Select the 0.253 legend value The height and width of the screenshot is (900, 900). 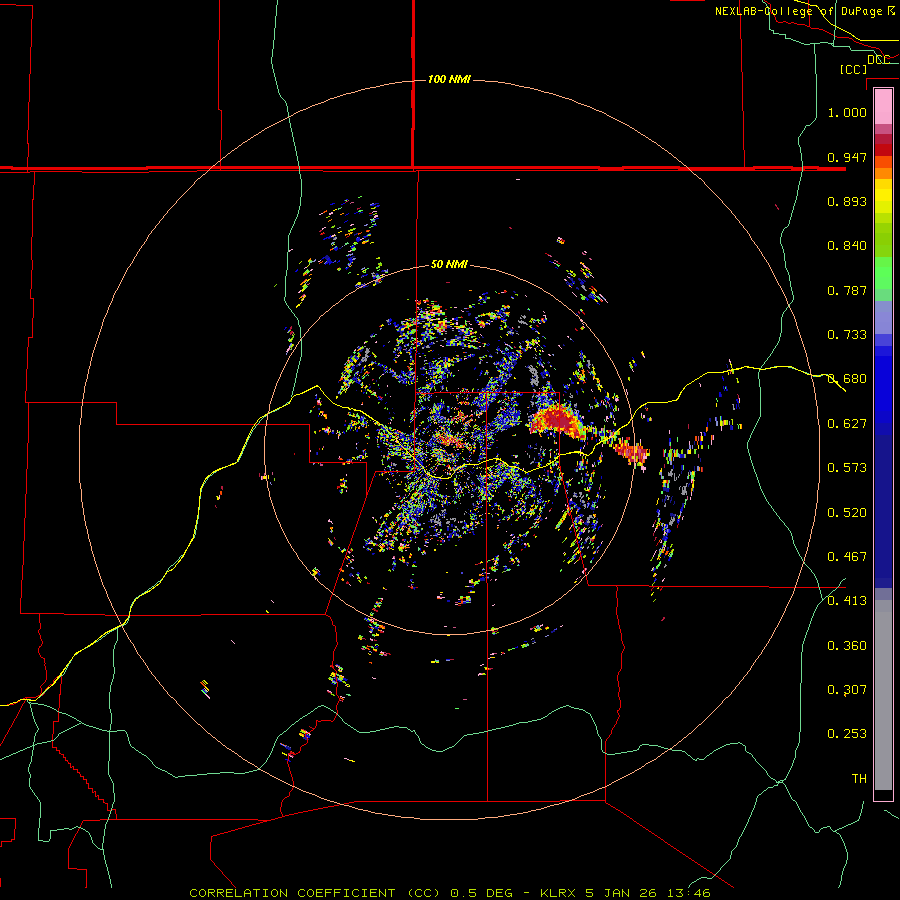pos(847,734)
